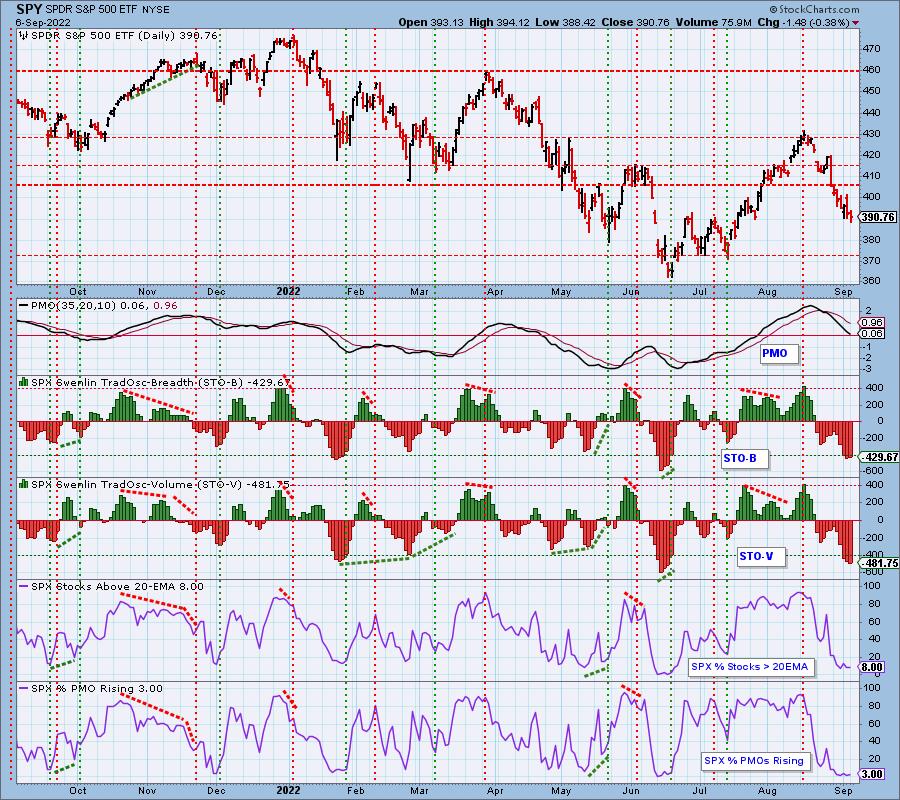Click the 3.00 axis tag on PMO Rising panel

pyautogui.click(x=872, y=774)
